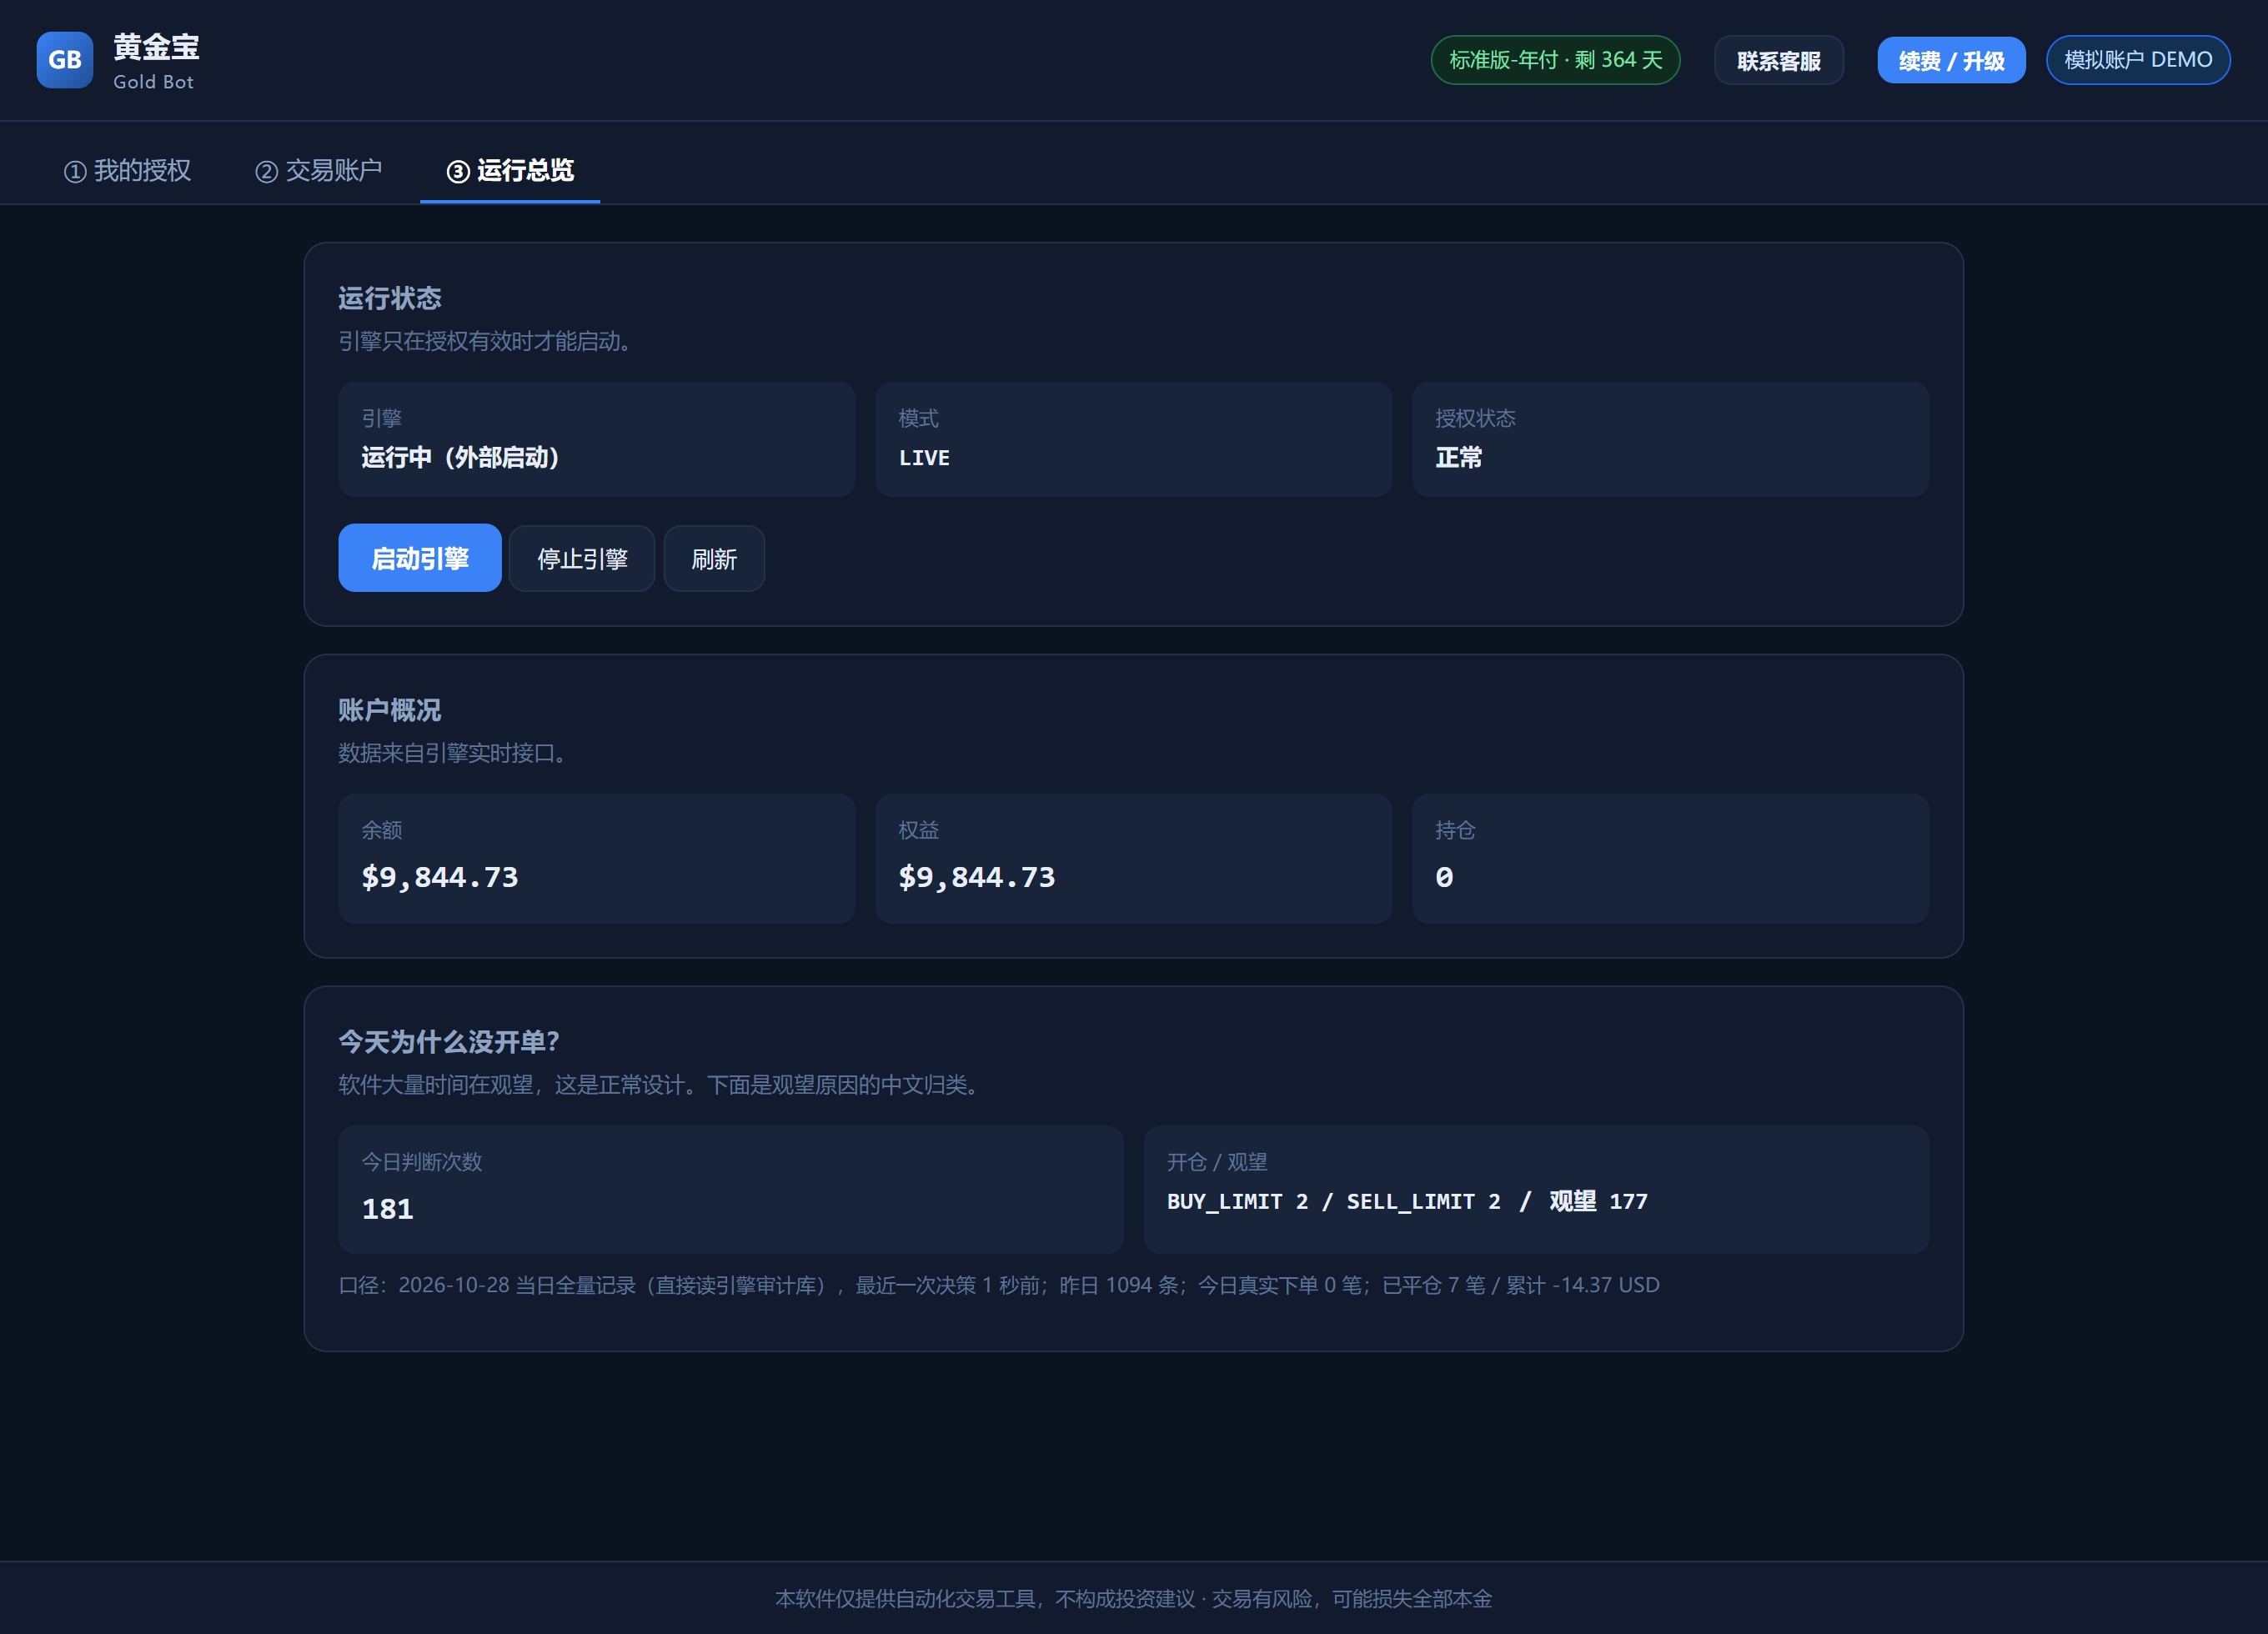Click the Gold Bot subtitle
This screenshot has width=2268, height=1634.
pyautogui.click(x=153, y=82)
